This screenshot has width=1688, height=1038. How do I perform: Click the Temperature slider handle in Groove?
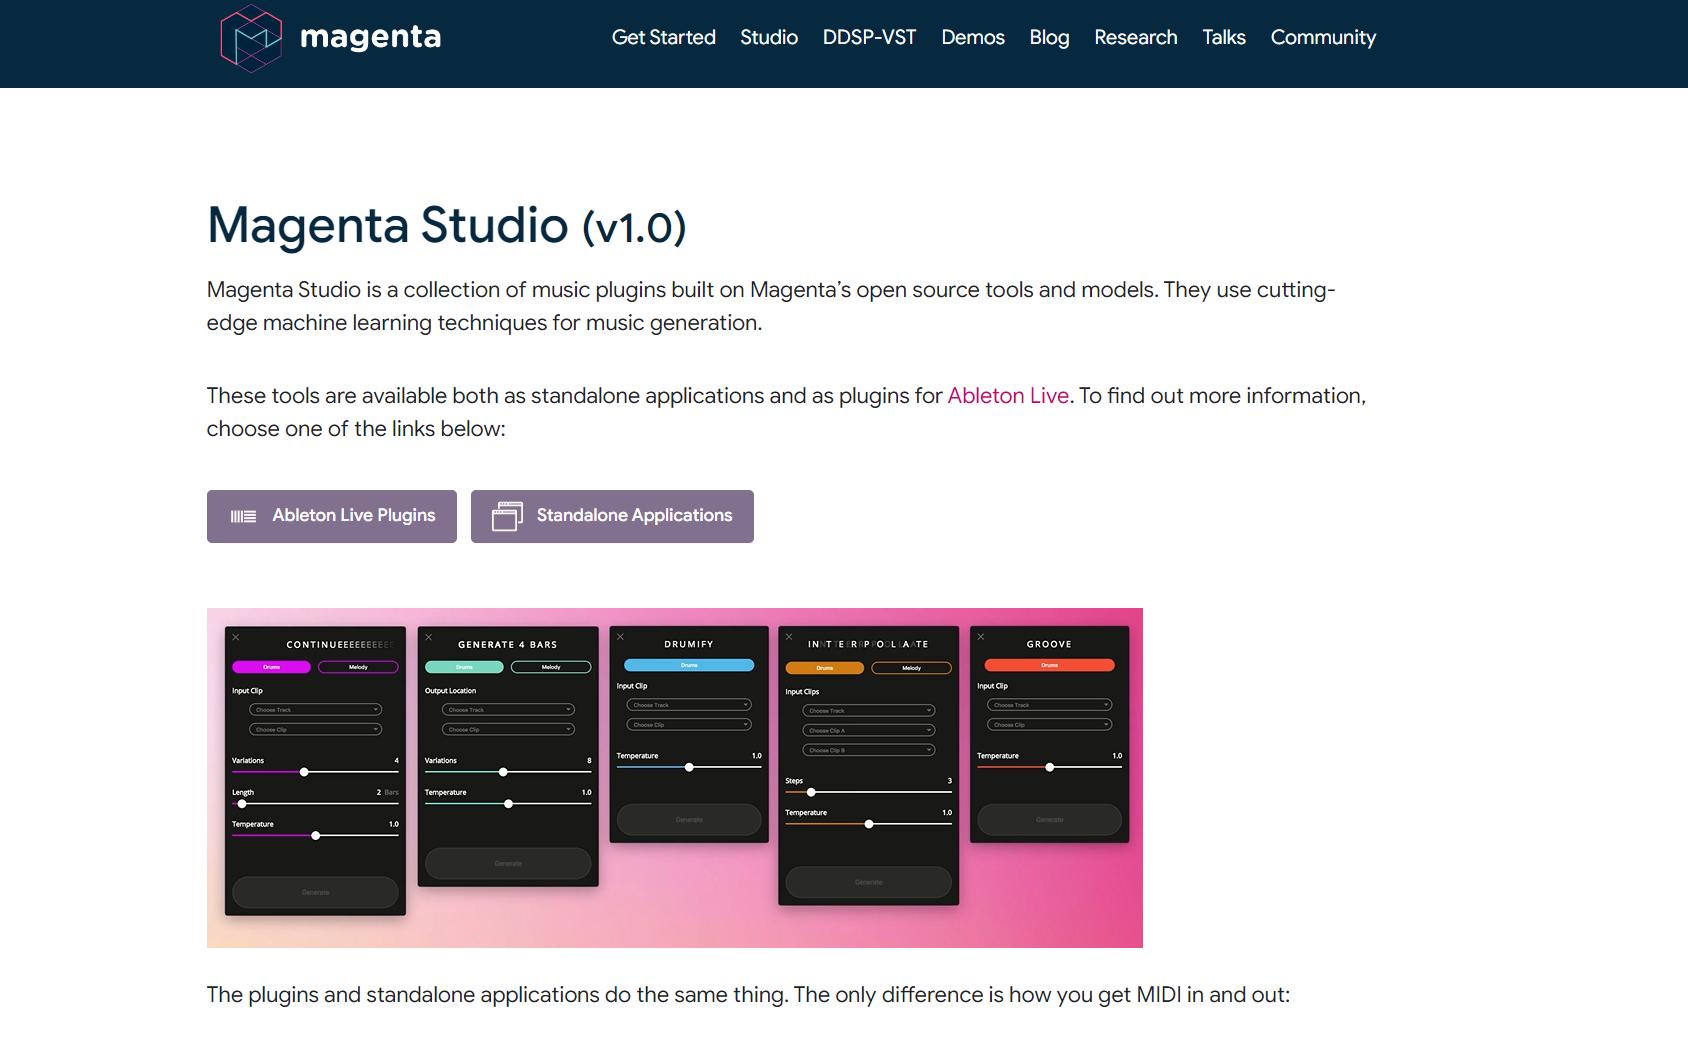point(1050,767)
